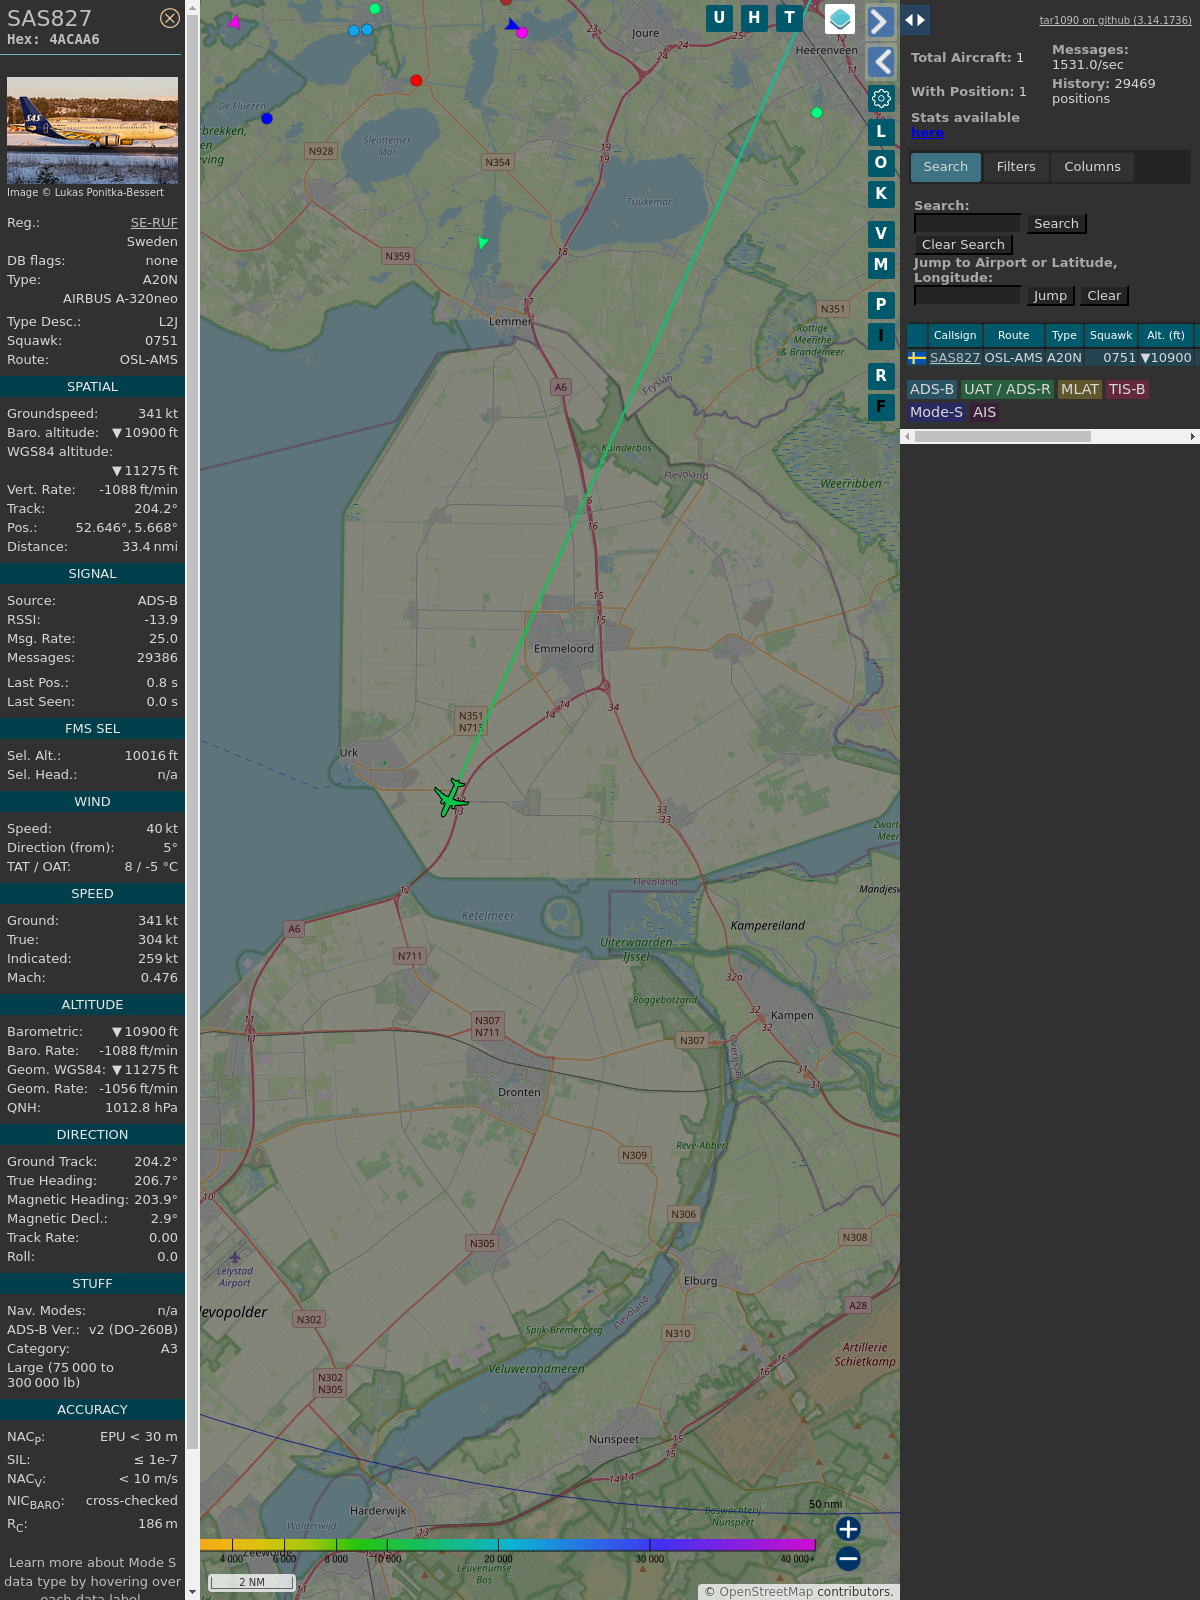1200x1600 pixels.
Task: Sort table by Alt. (ft) column
Action: tap(1166, 336)
